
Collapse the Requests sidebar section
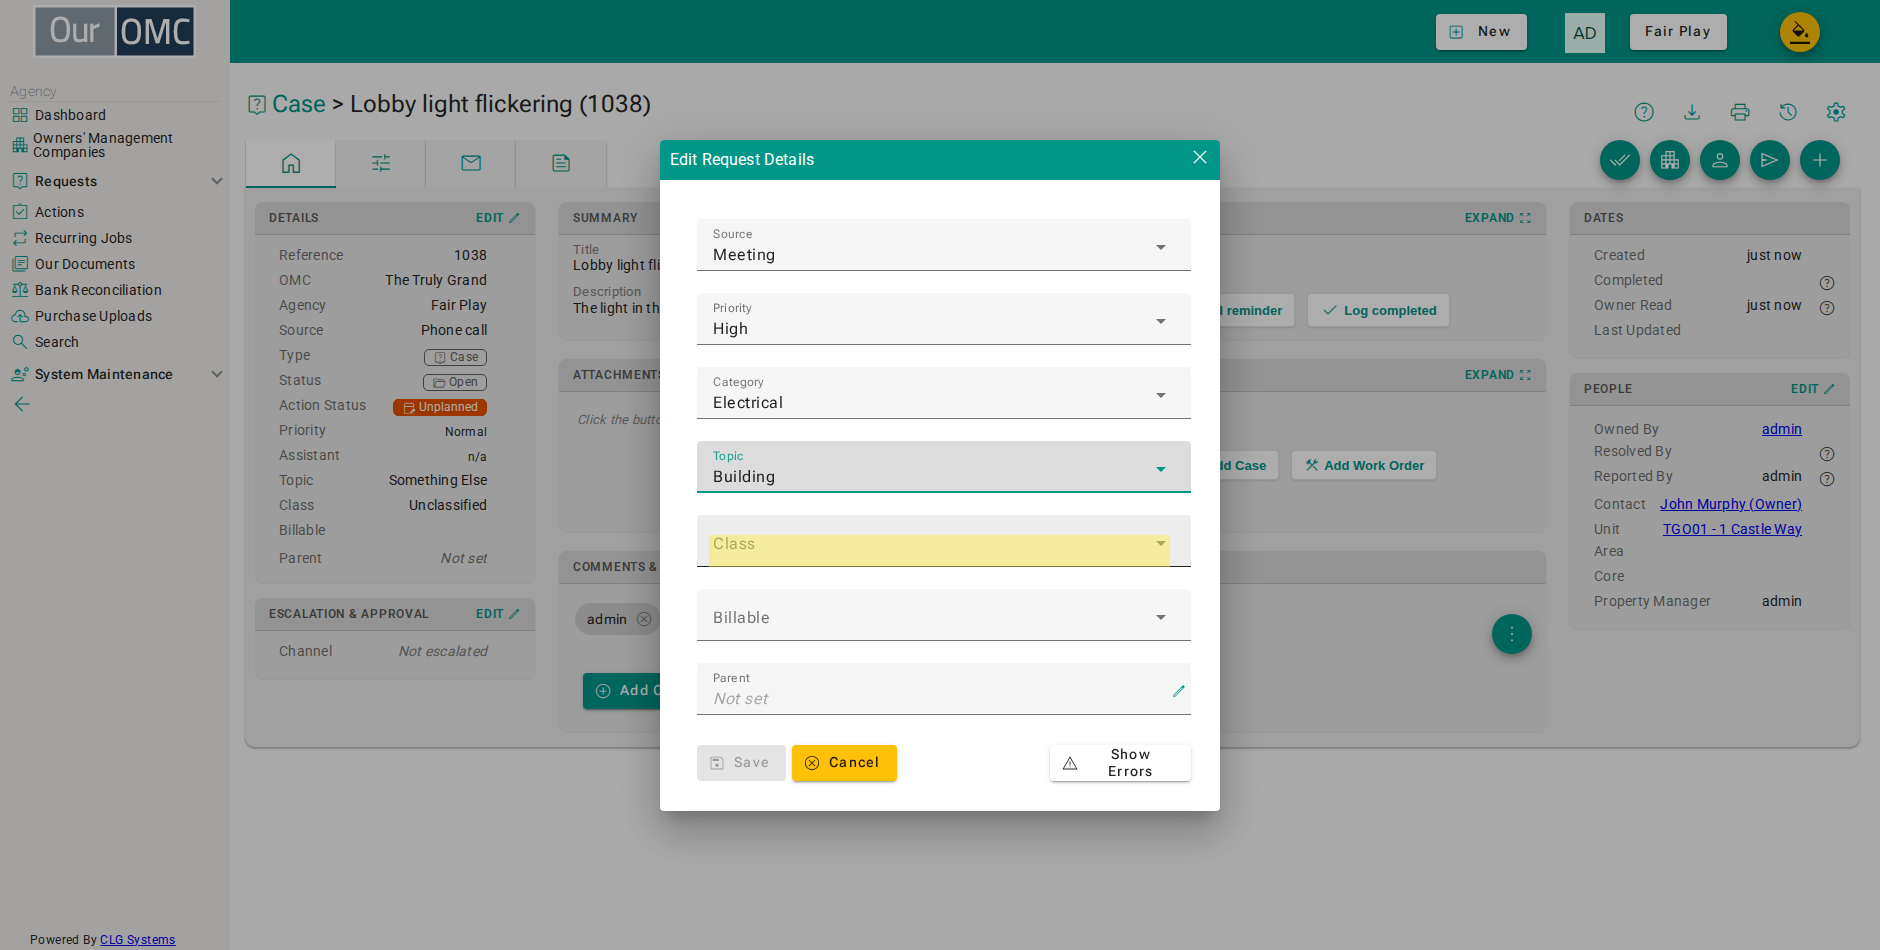pyautogui.click(x=217, y=181)
